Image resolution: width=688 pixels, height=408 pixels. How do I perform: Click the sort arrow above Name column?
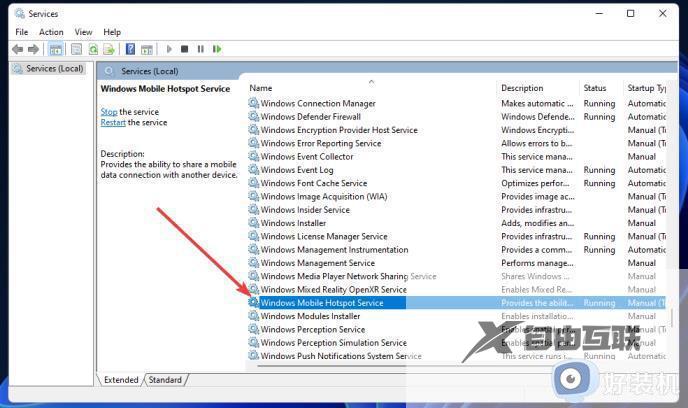coord(372,82)
